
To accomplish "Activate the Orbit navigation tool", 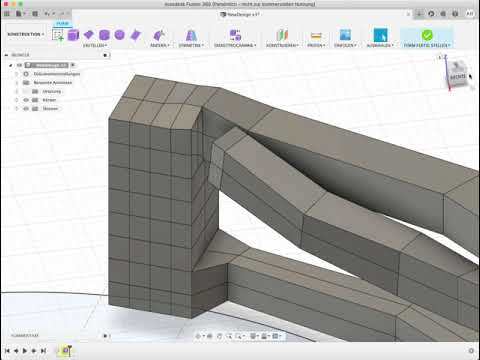I will [199, 336].
